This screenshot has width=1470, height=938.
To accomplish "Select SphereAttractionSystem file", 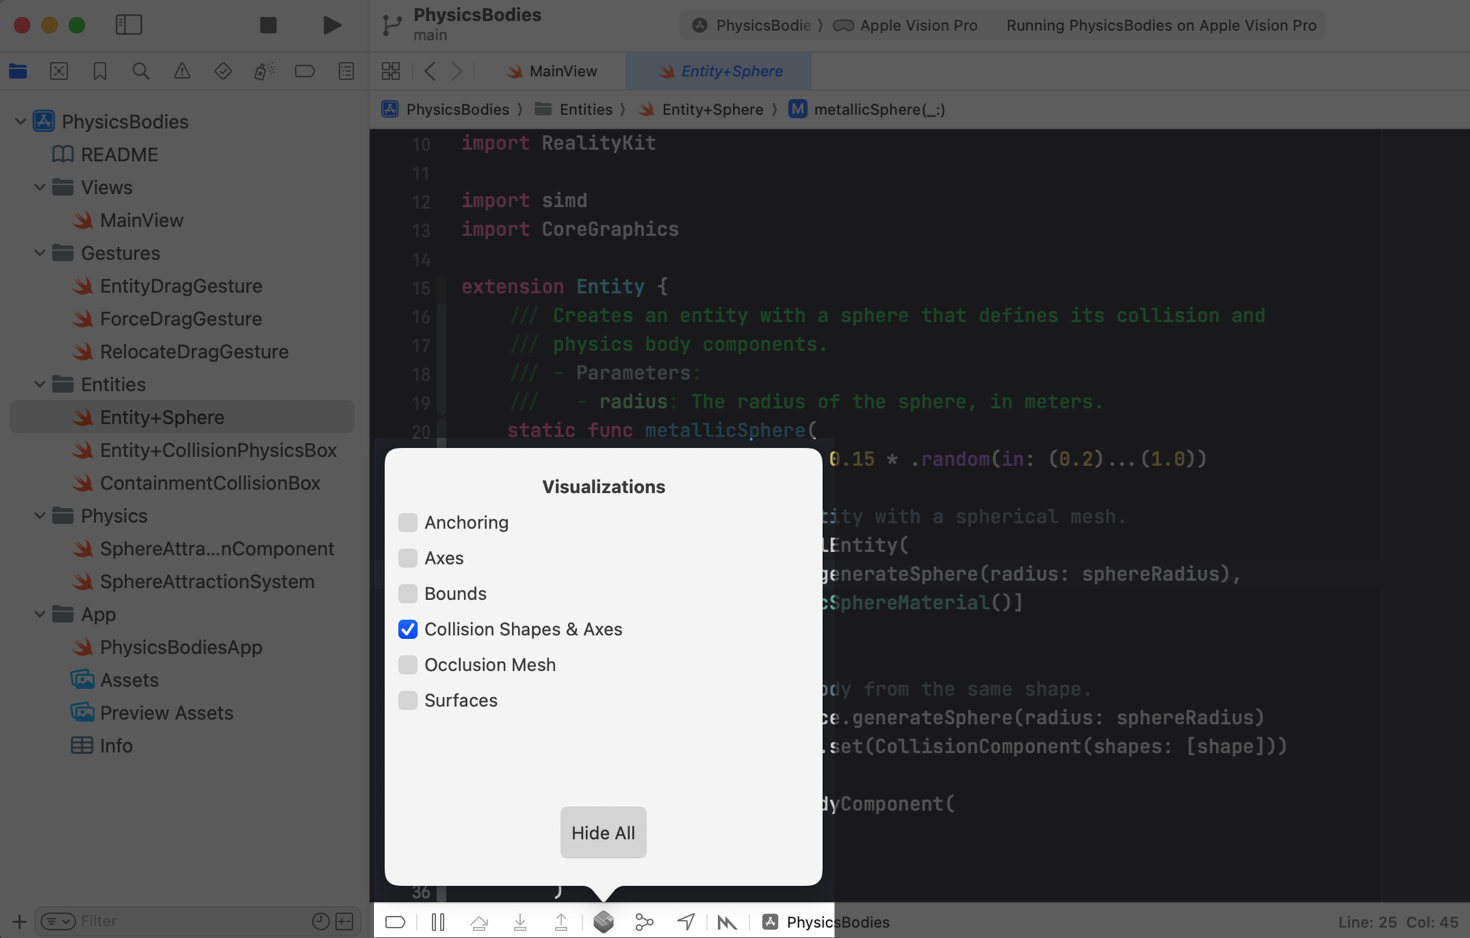I will pyautogui.click(x=207, y=581).
